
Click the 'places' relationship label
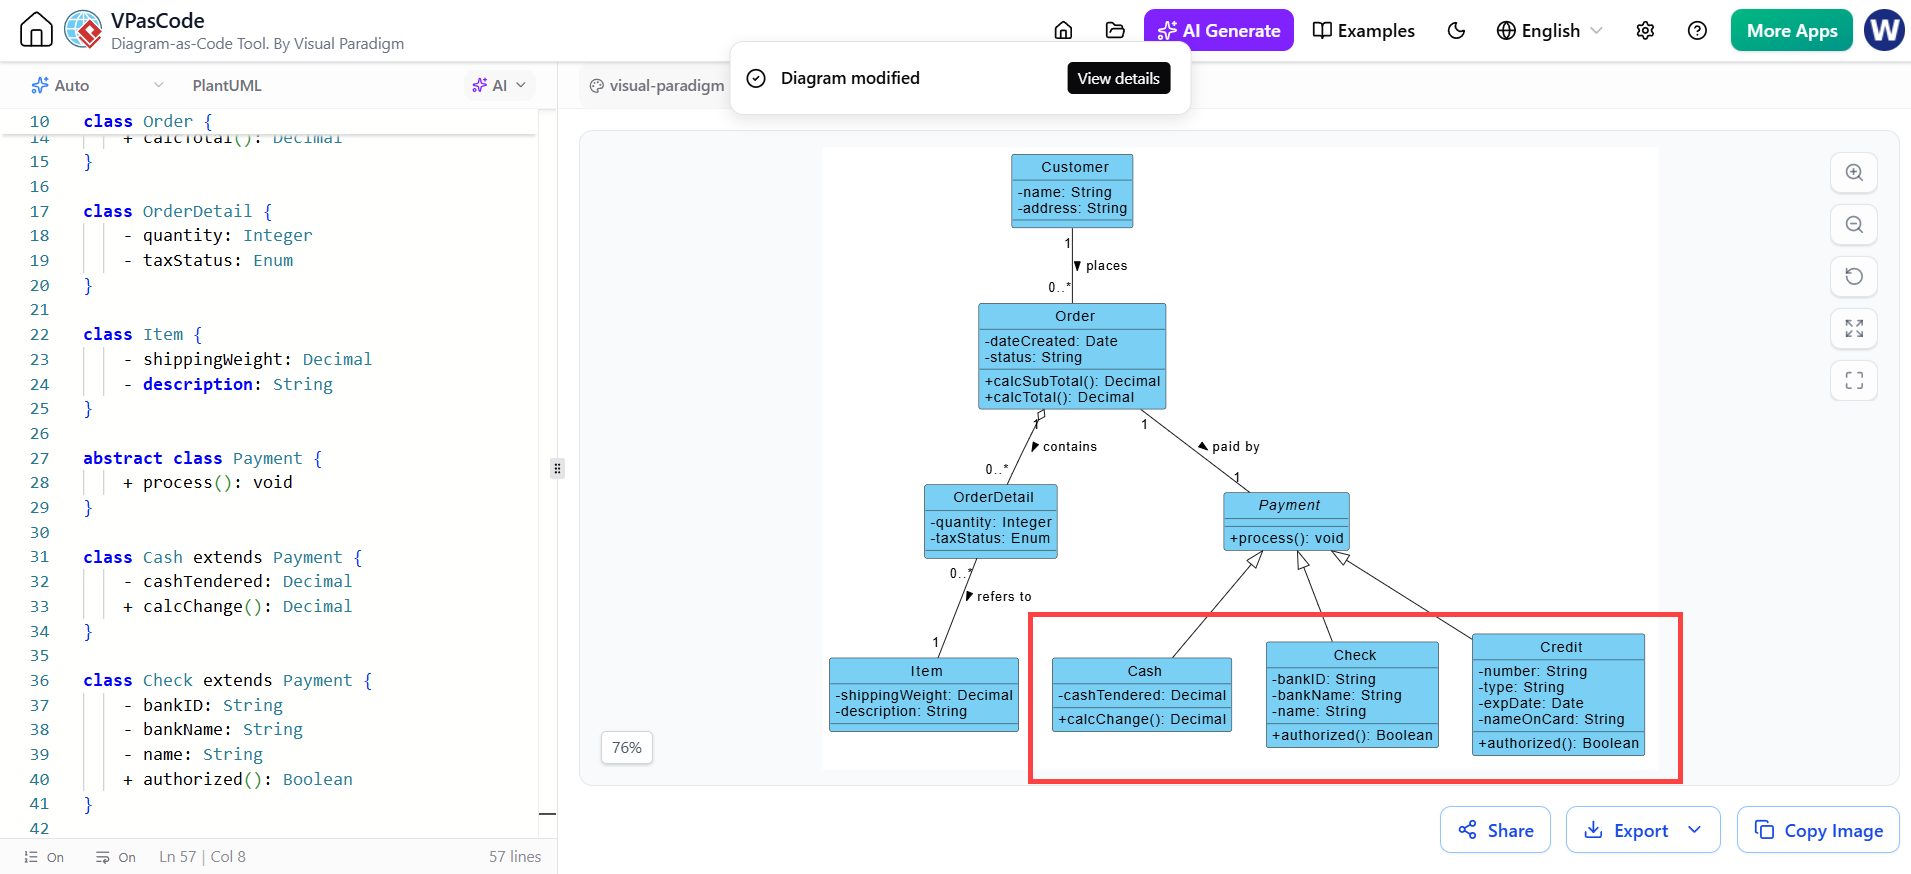tap(1106, 266)
